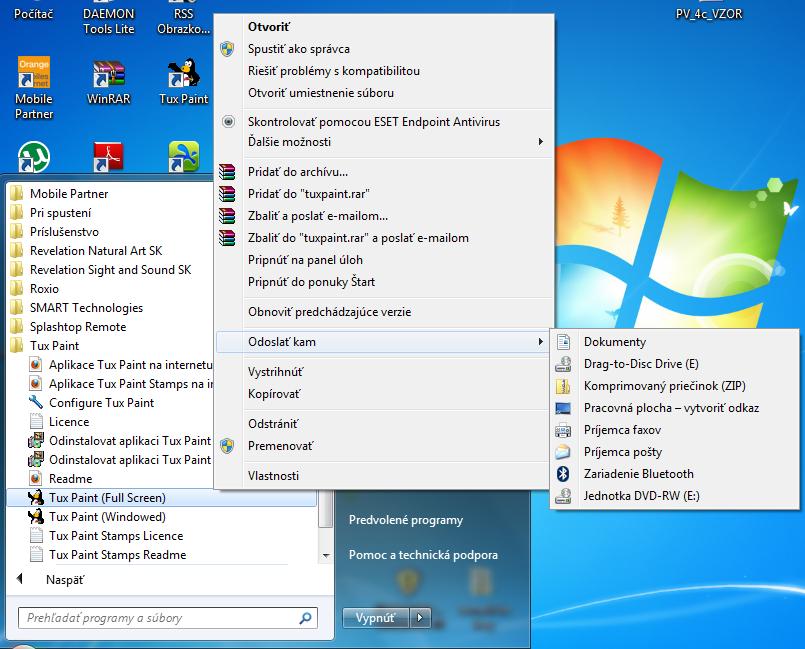Image resolution: width=805 pixels, height=649 pixels.
Task: Click Otvoriť umiestnenie súboru
Action: click(384, 93)
